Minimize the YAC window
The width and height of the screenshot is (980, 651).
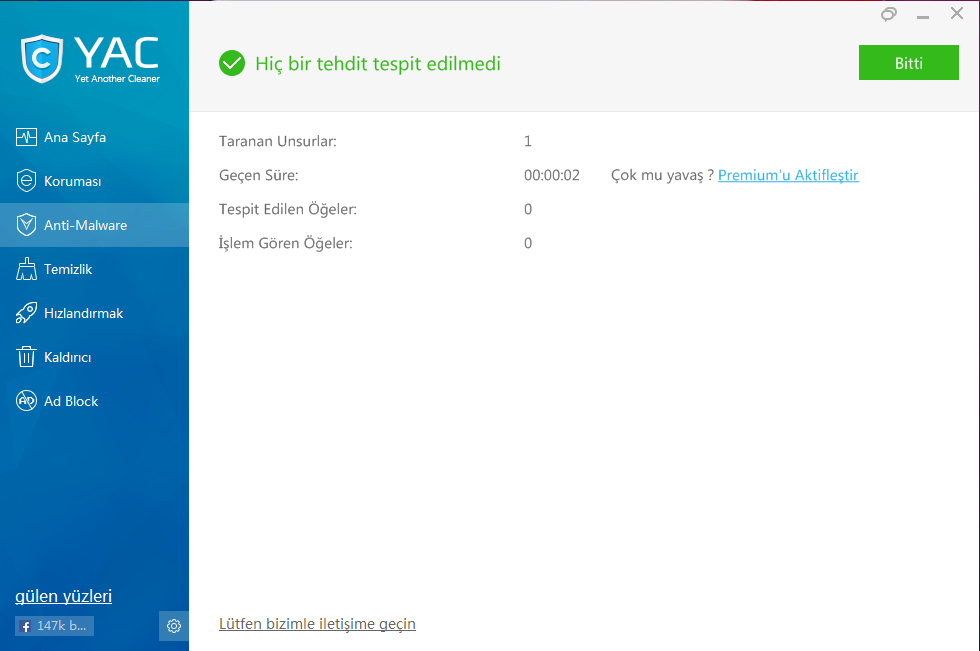(922, 16)
